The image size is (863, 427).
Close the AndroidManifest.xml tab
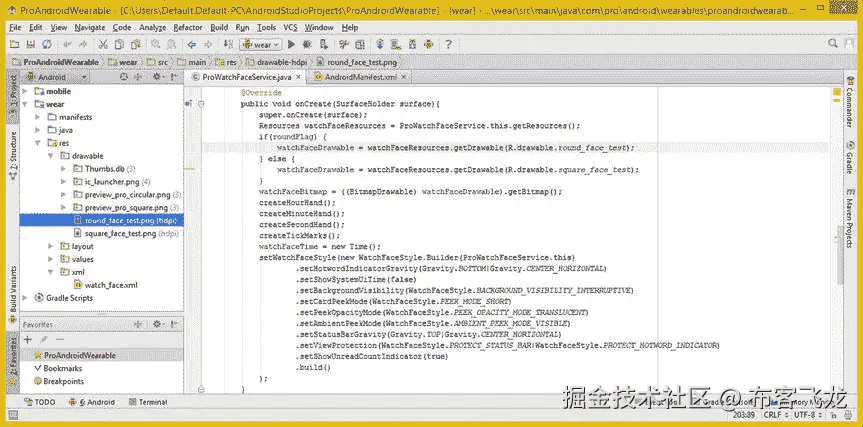click(x=404, y=78)
